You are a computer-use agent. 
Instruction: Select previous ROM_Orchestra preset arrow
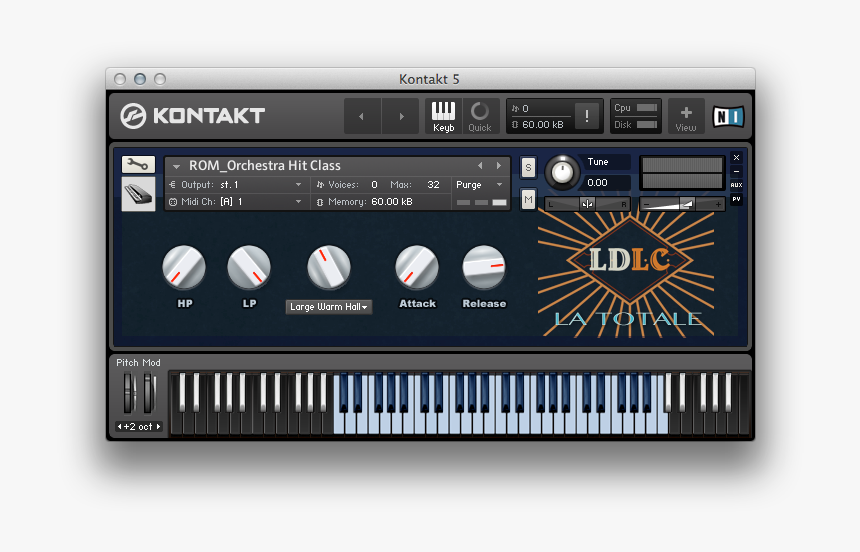click(480, 165)
